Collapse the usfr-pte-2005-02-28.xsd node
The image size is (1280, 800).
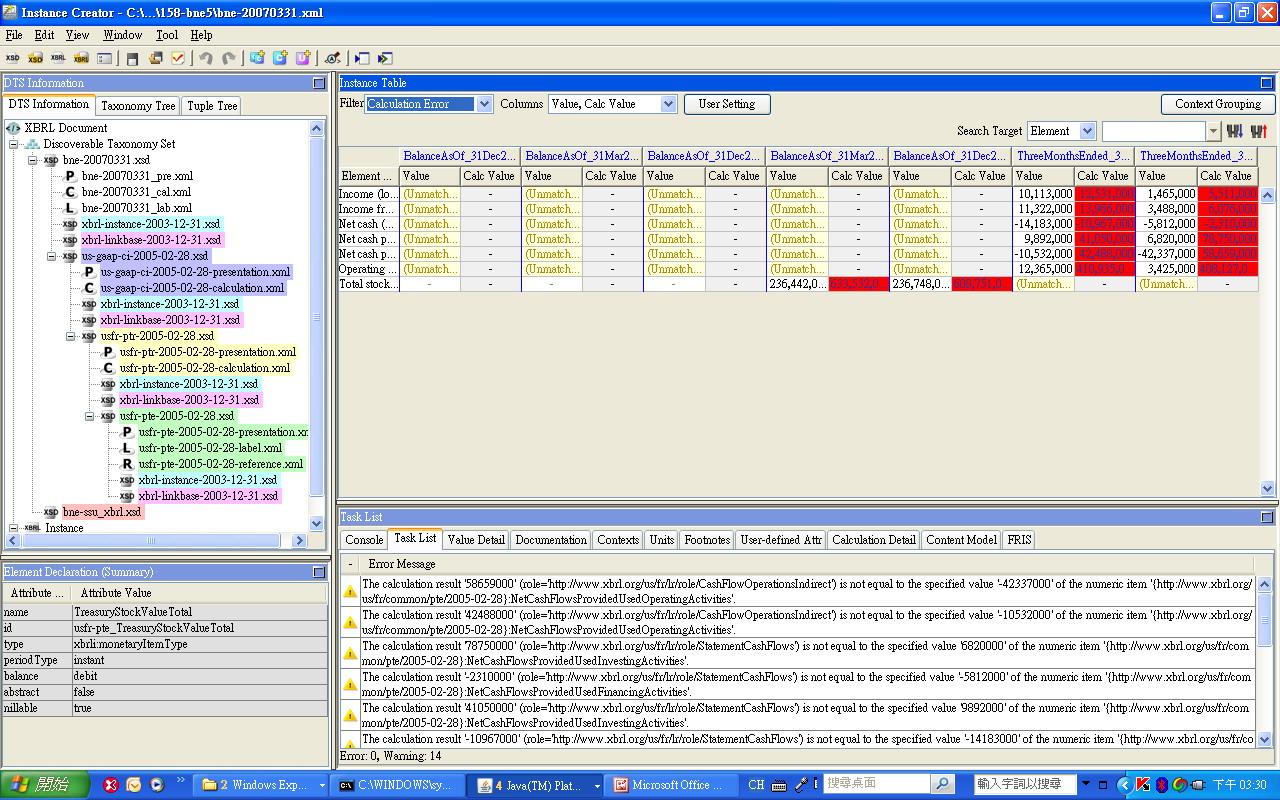pos(90,416)
